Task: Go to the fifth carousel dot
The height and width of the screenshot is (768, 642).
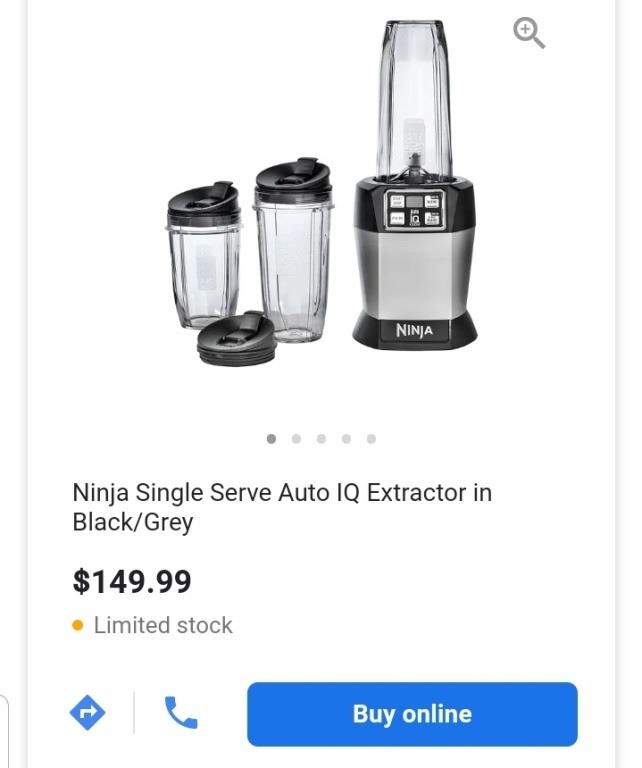Action: click(371, 438)
